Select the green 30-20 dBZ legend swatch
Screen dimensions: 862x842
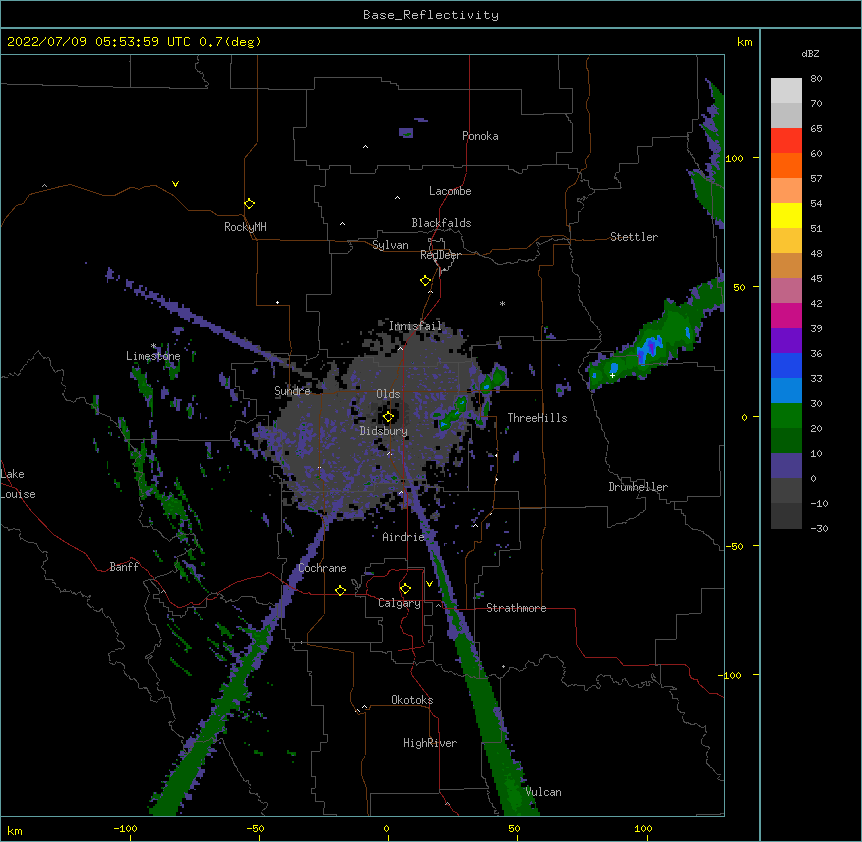786,416
